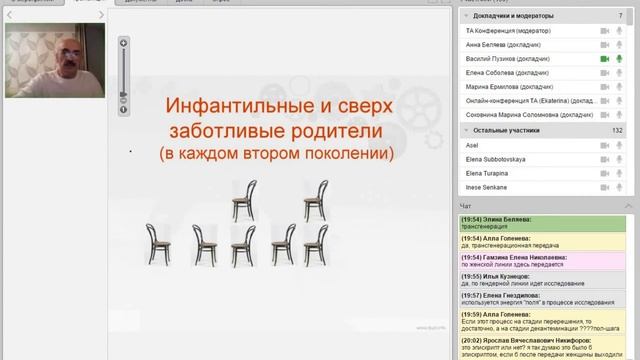Click microphone icon for Анна Беляева
The image size is (640, 360).
pyautogui.click(x=619, y=44)
